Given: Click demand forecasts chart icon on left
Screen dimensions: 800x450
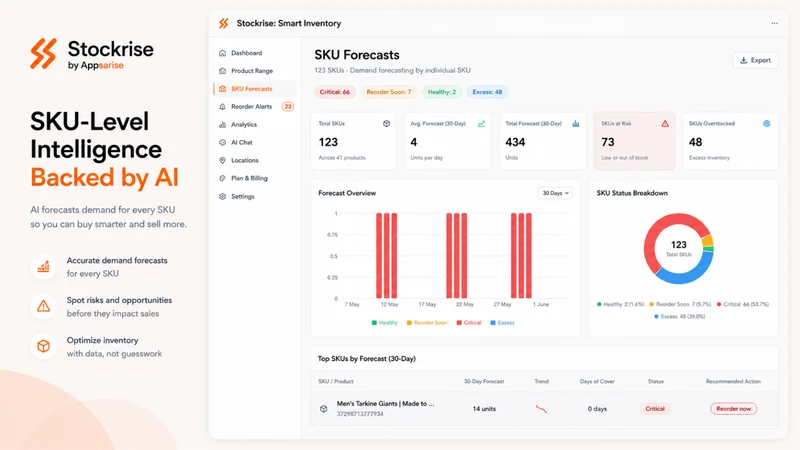Looking at the screenshot, I should 43,266.
